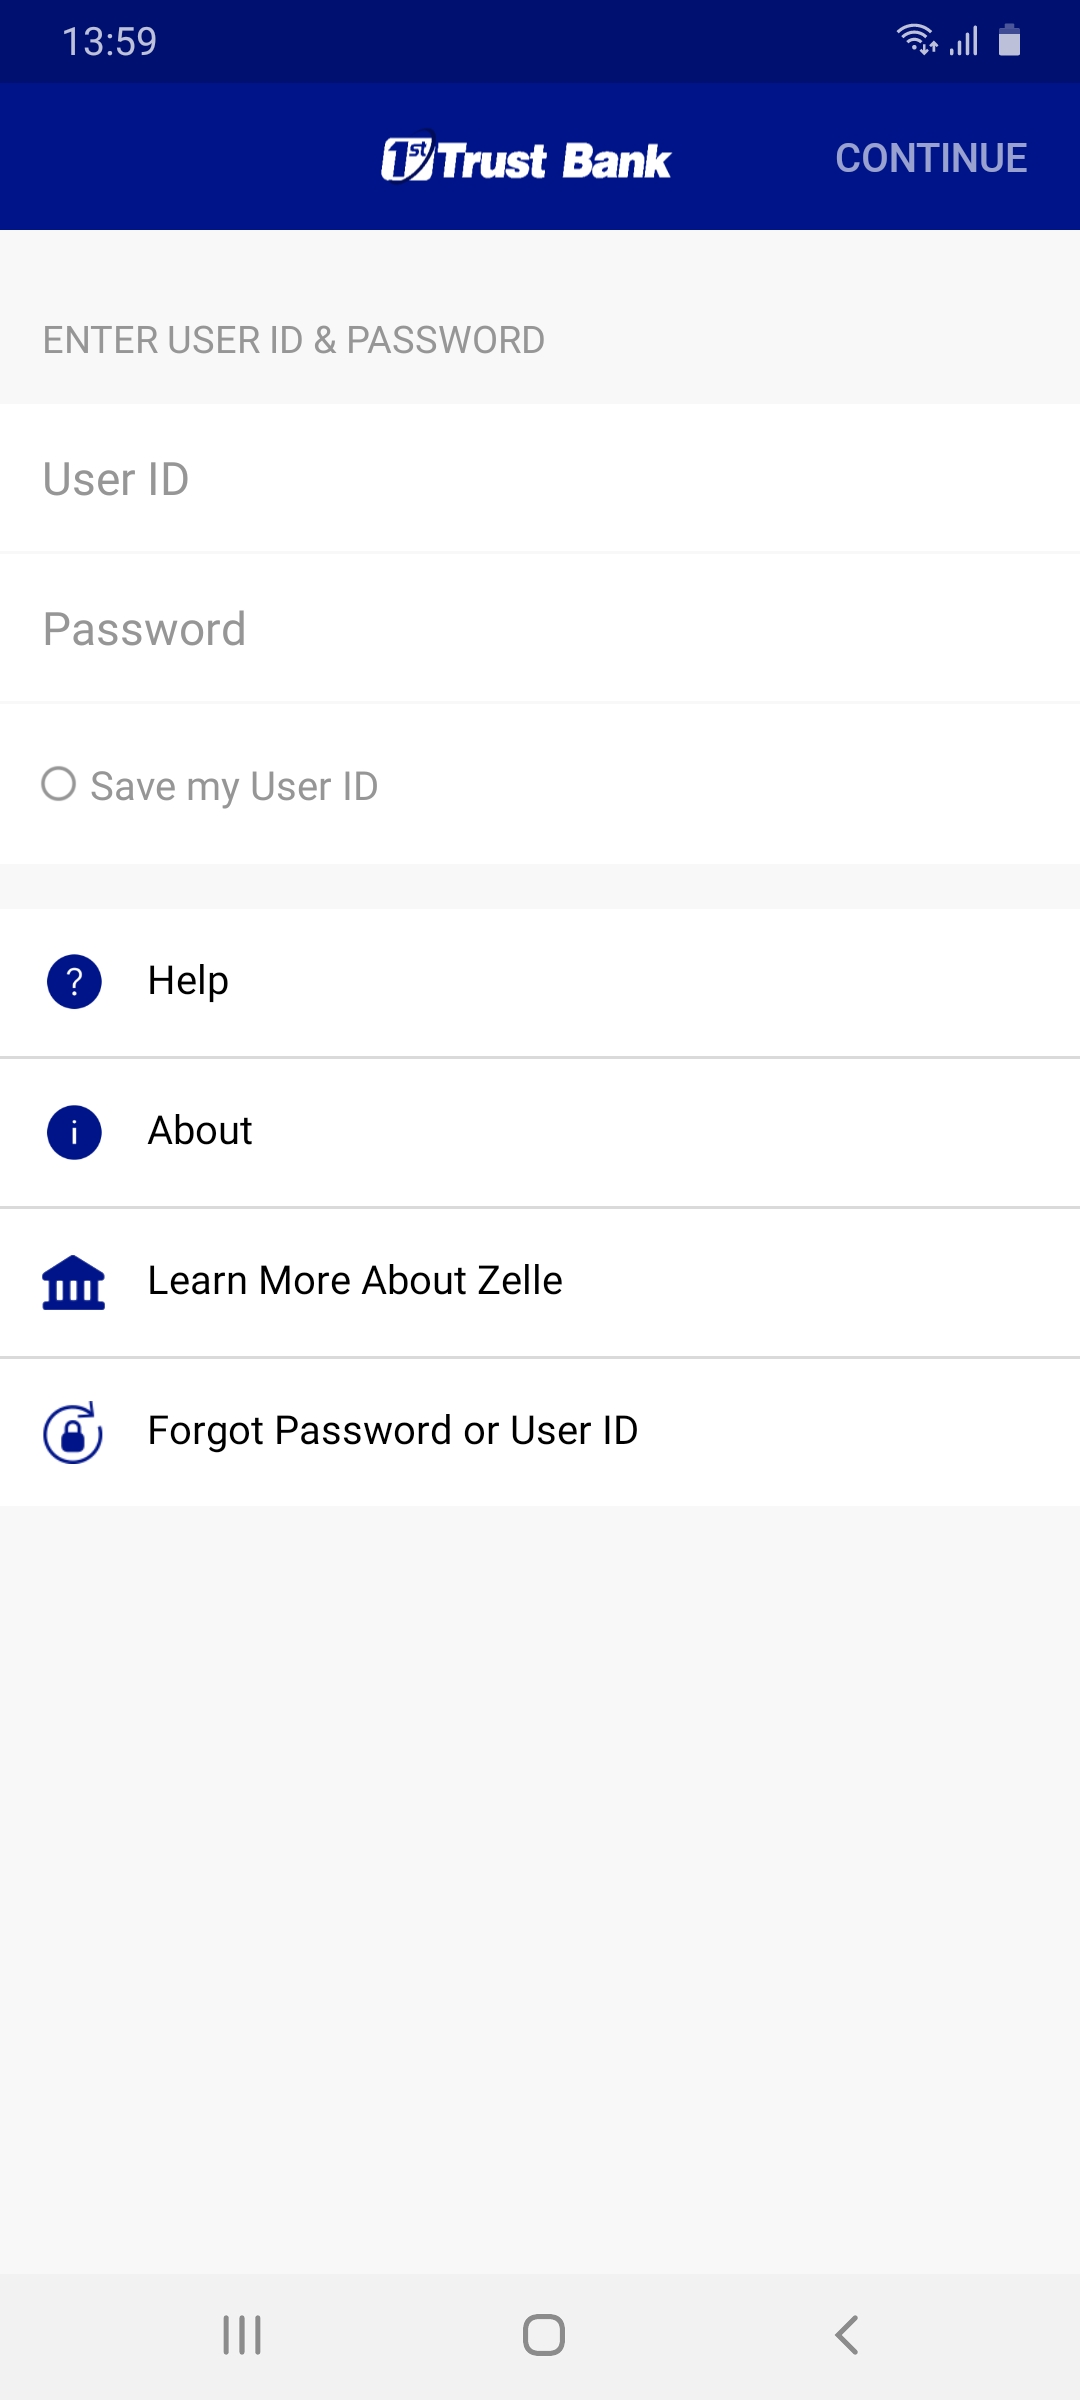
Task: Tap the blue question mark Help icon
Action: pos(74,981)
